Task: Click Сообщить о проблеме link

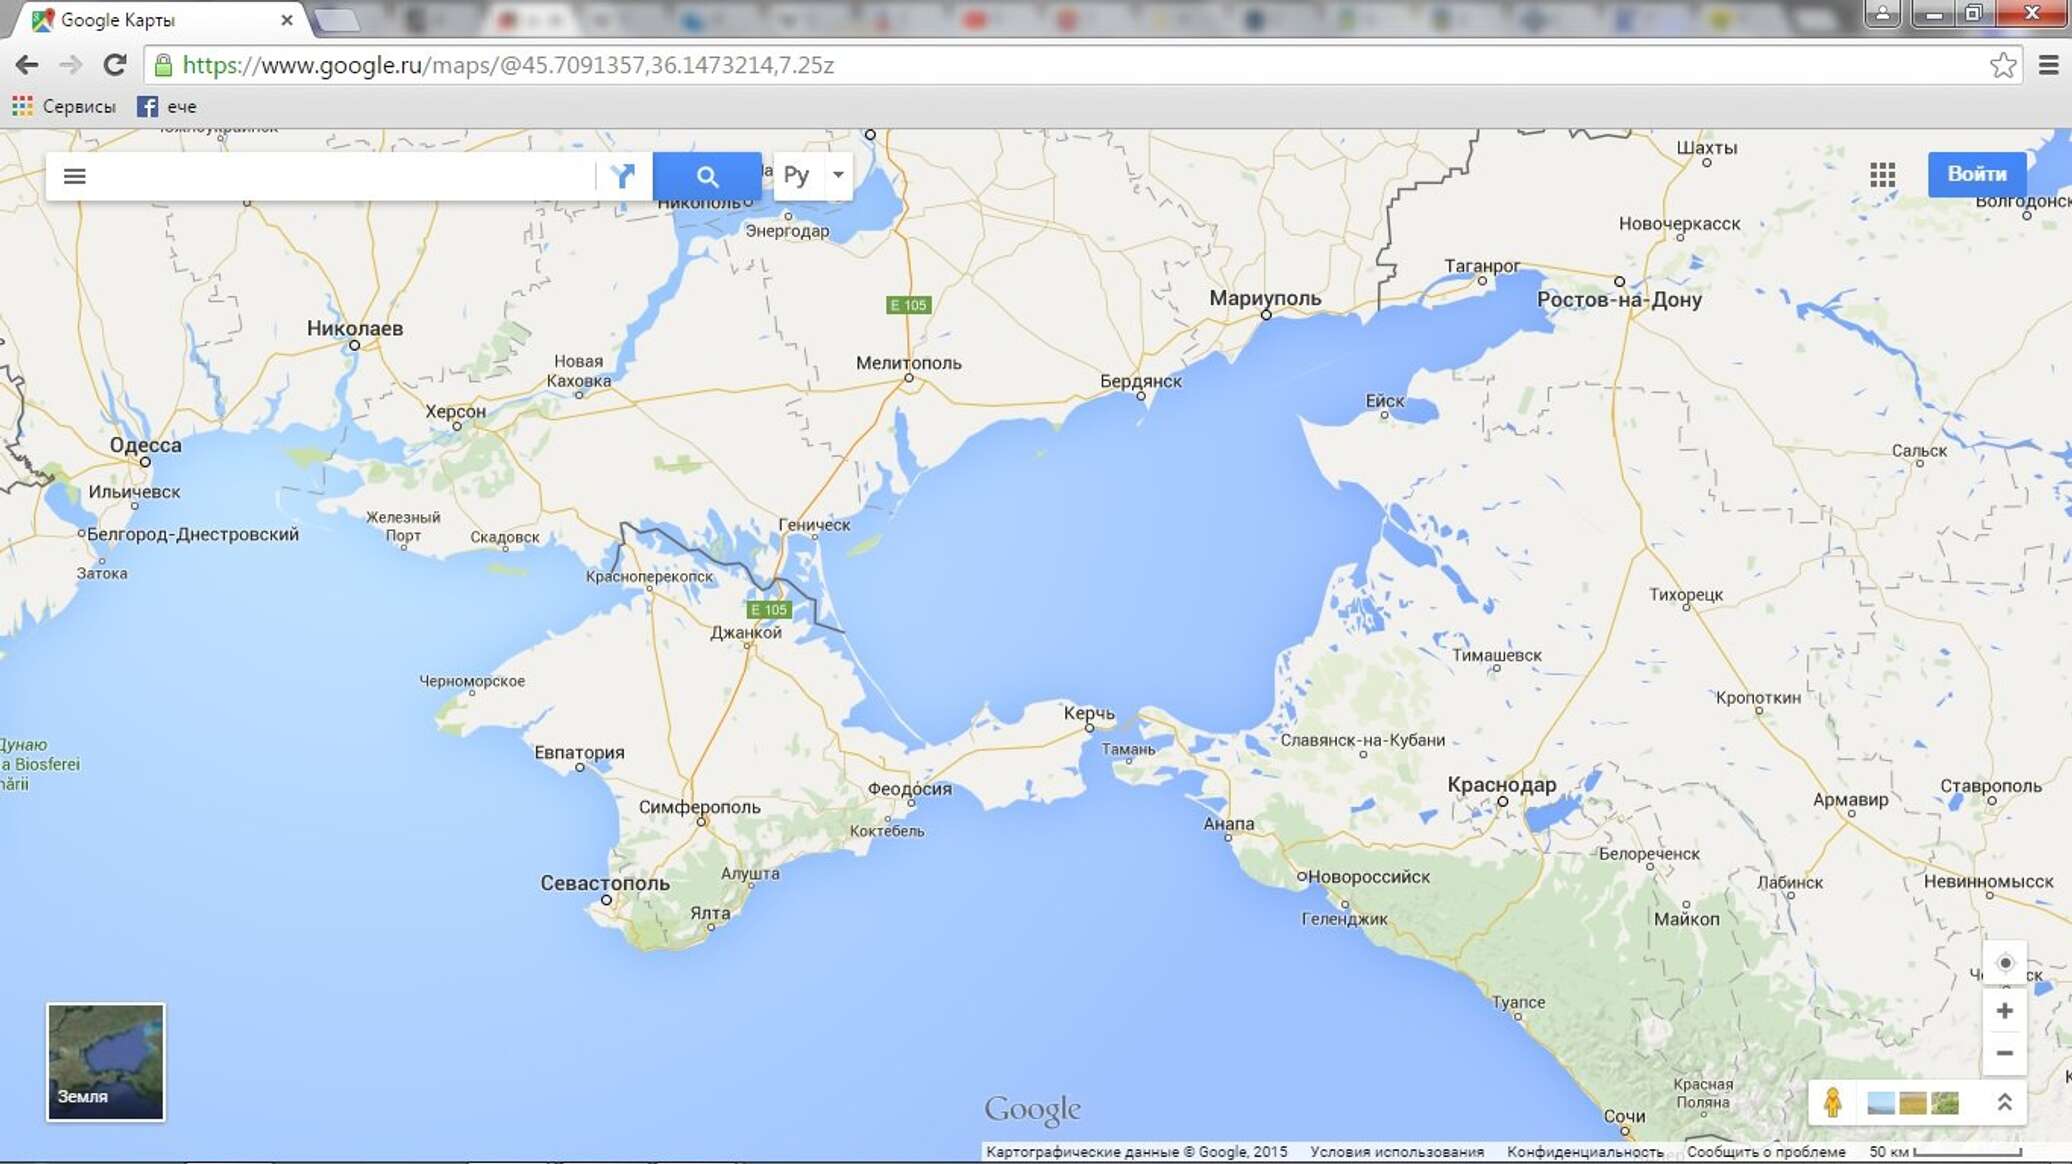Action: [1766, 1152]
